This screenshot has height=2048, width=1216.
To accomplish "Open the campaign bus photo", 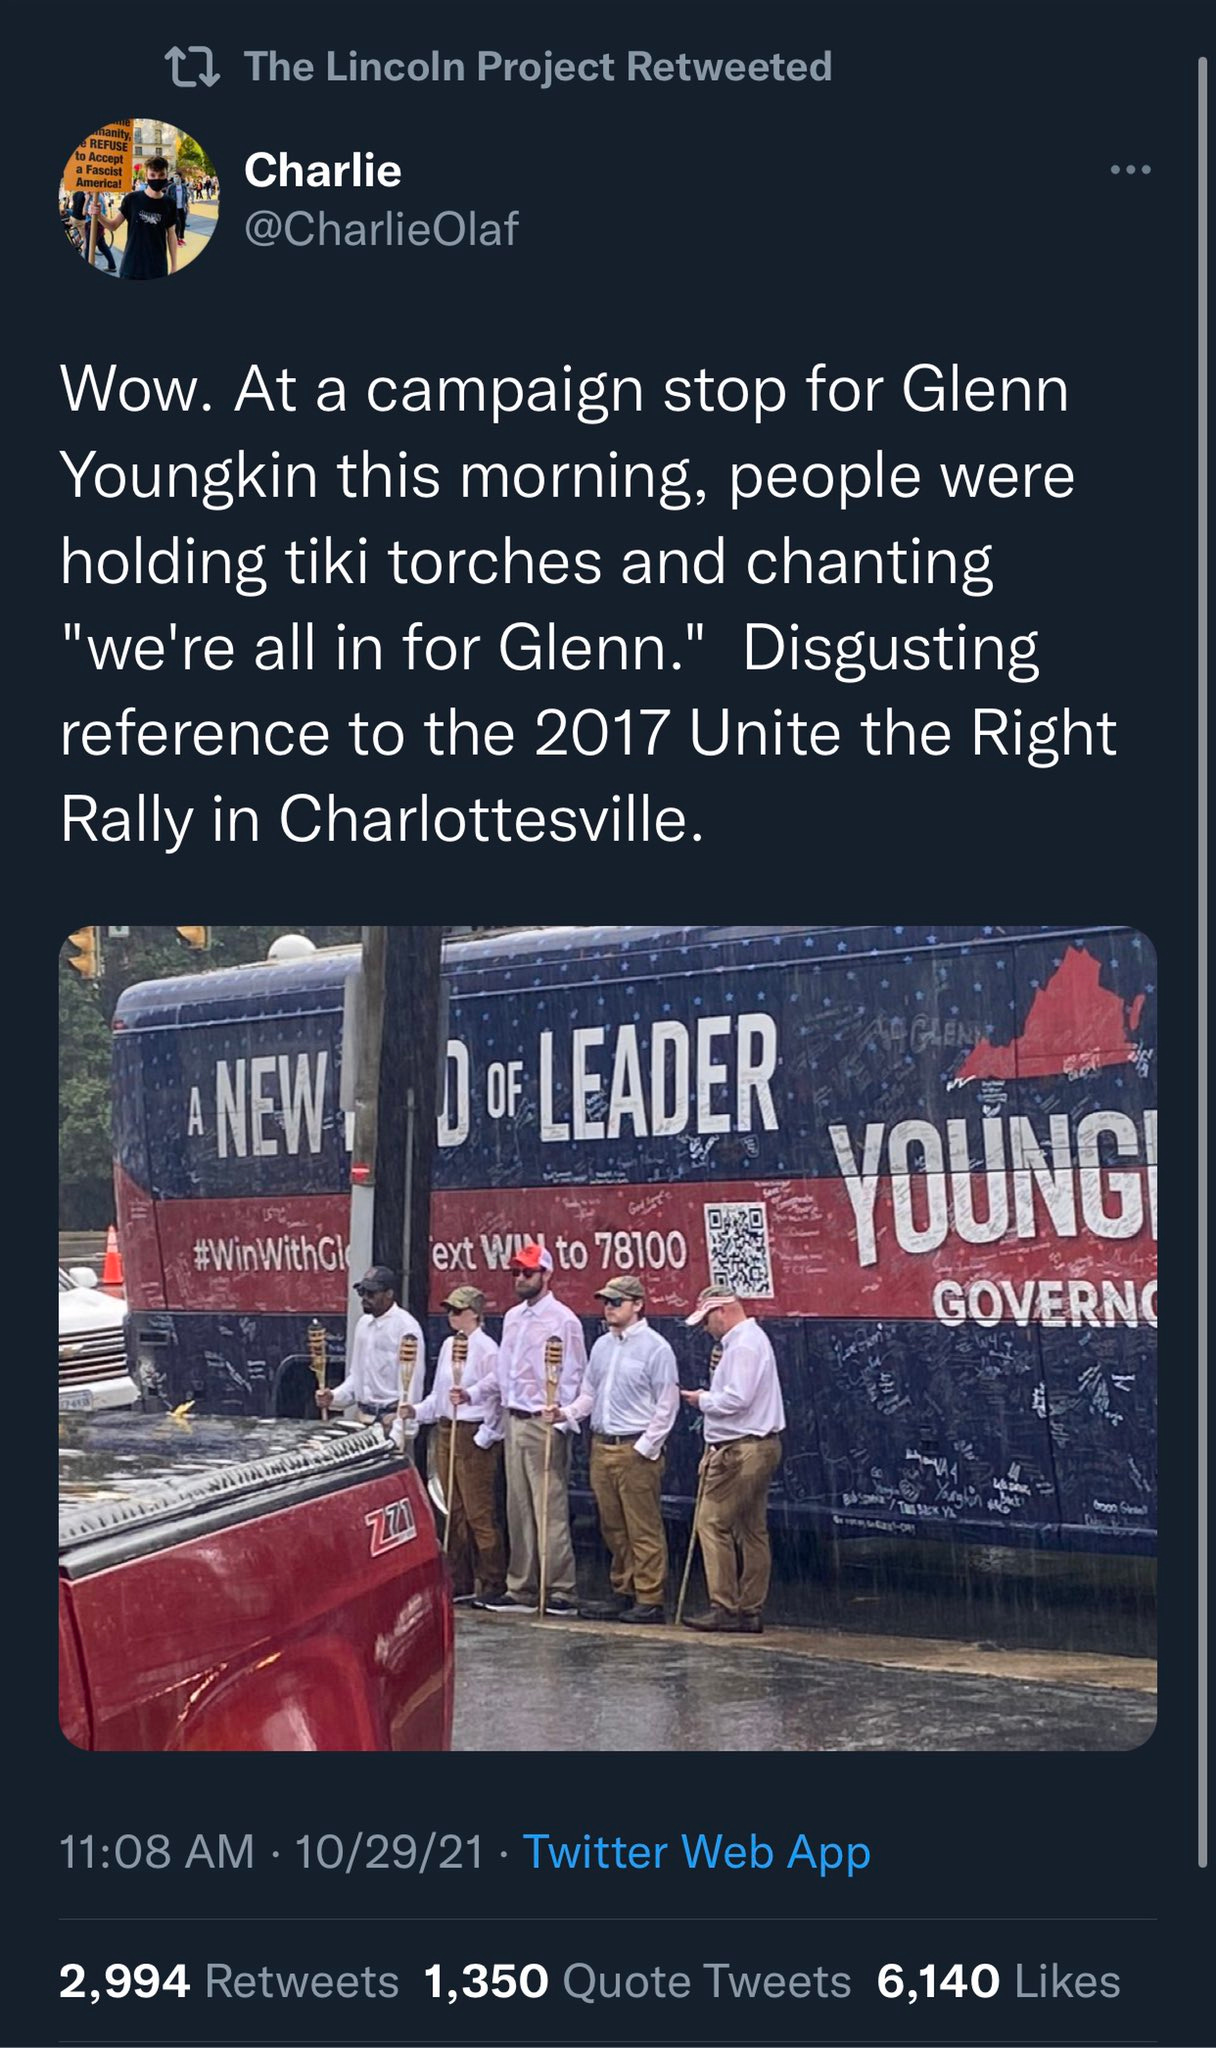I will (608, 1339).
